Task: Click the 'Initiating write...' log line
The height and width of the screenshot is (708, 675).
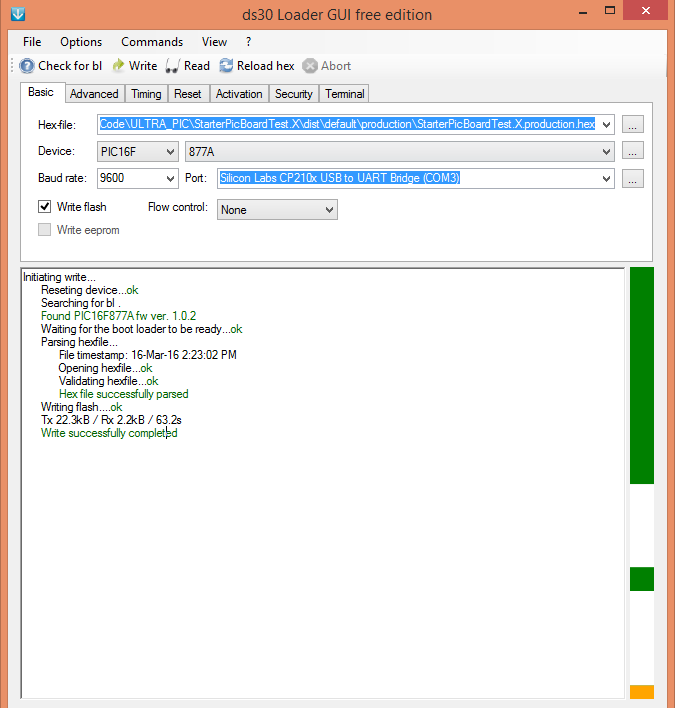Action: (x=60, y=277)
